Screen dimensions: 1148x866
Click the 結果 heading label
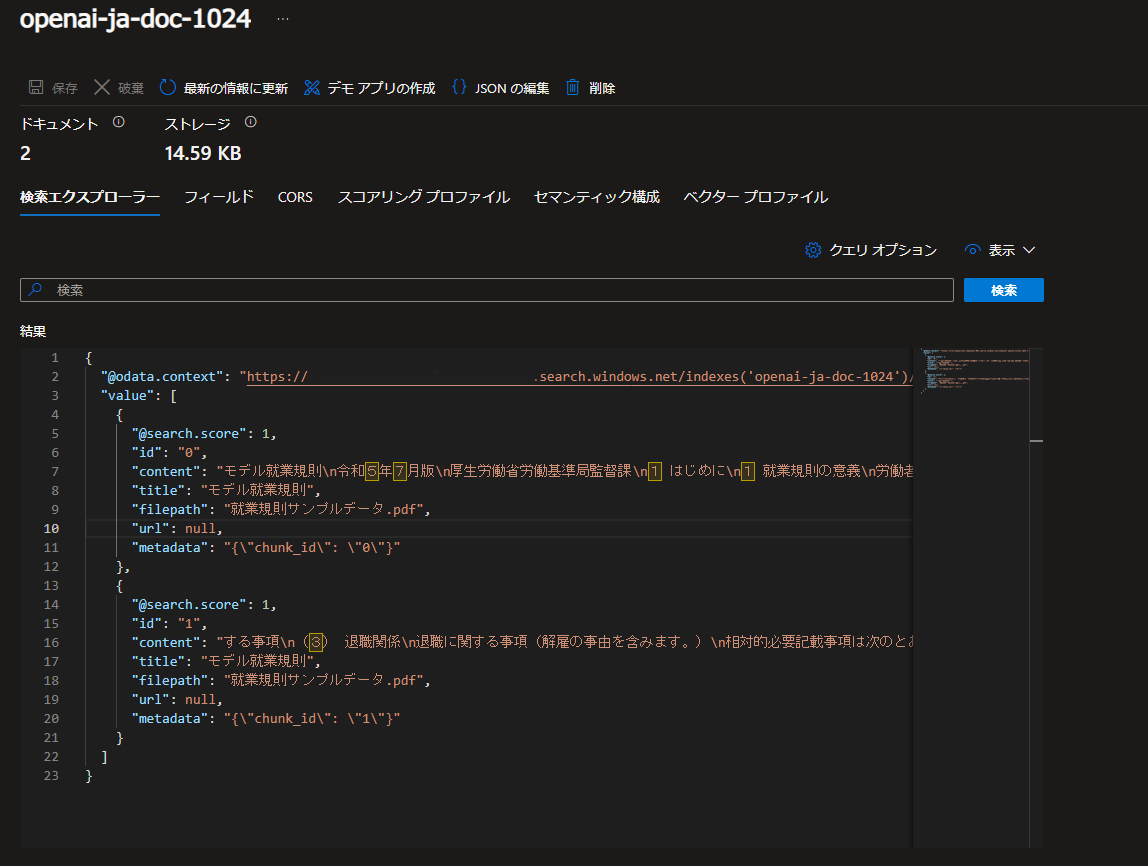[x=33, y=331]
